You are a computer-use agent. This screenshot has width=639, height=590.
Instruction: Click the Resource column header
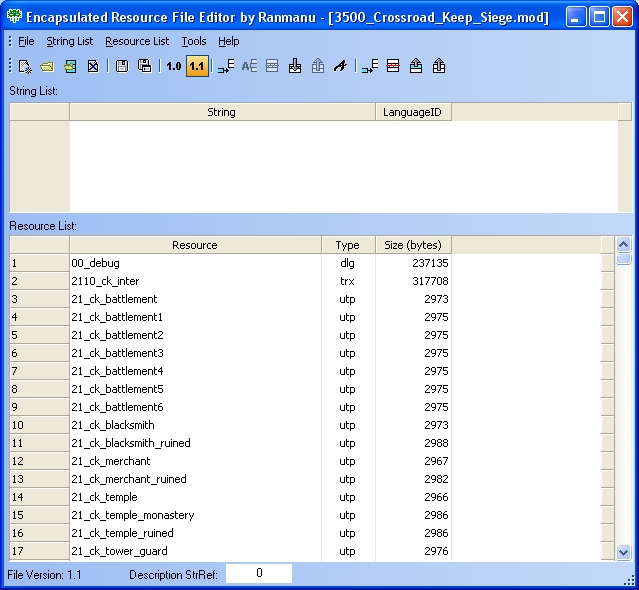pos(195,245)
